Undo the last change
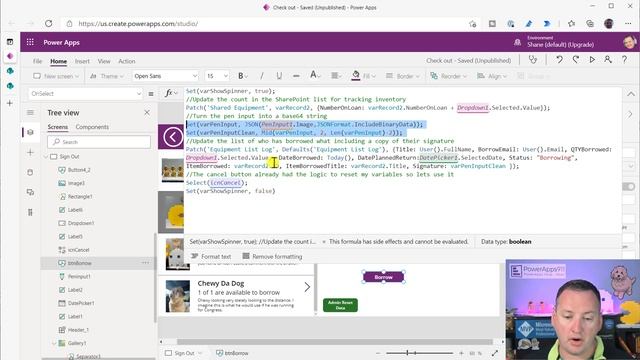Image resolution: width=640 pixels, height=360 pixels. click(559, 60)
